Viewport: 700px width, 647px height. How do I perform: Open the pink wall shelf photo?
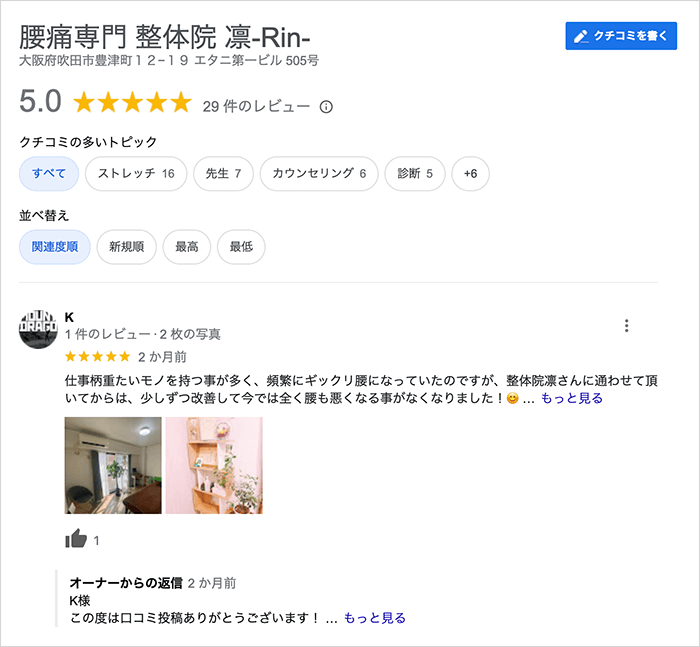[x=214, y=465]
